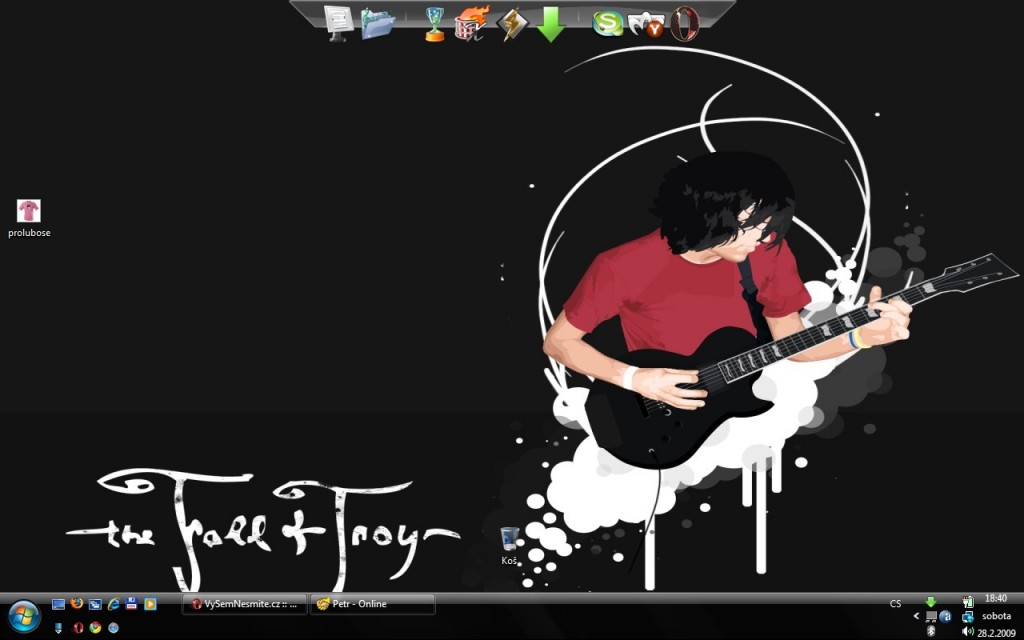This screenshot has height=640, width=1024.
Task: Check the battery power tray icon
Action: point(968,601)
